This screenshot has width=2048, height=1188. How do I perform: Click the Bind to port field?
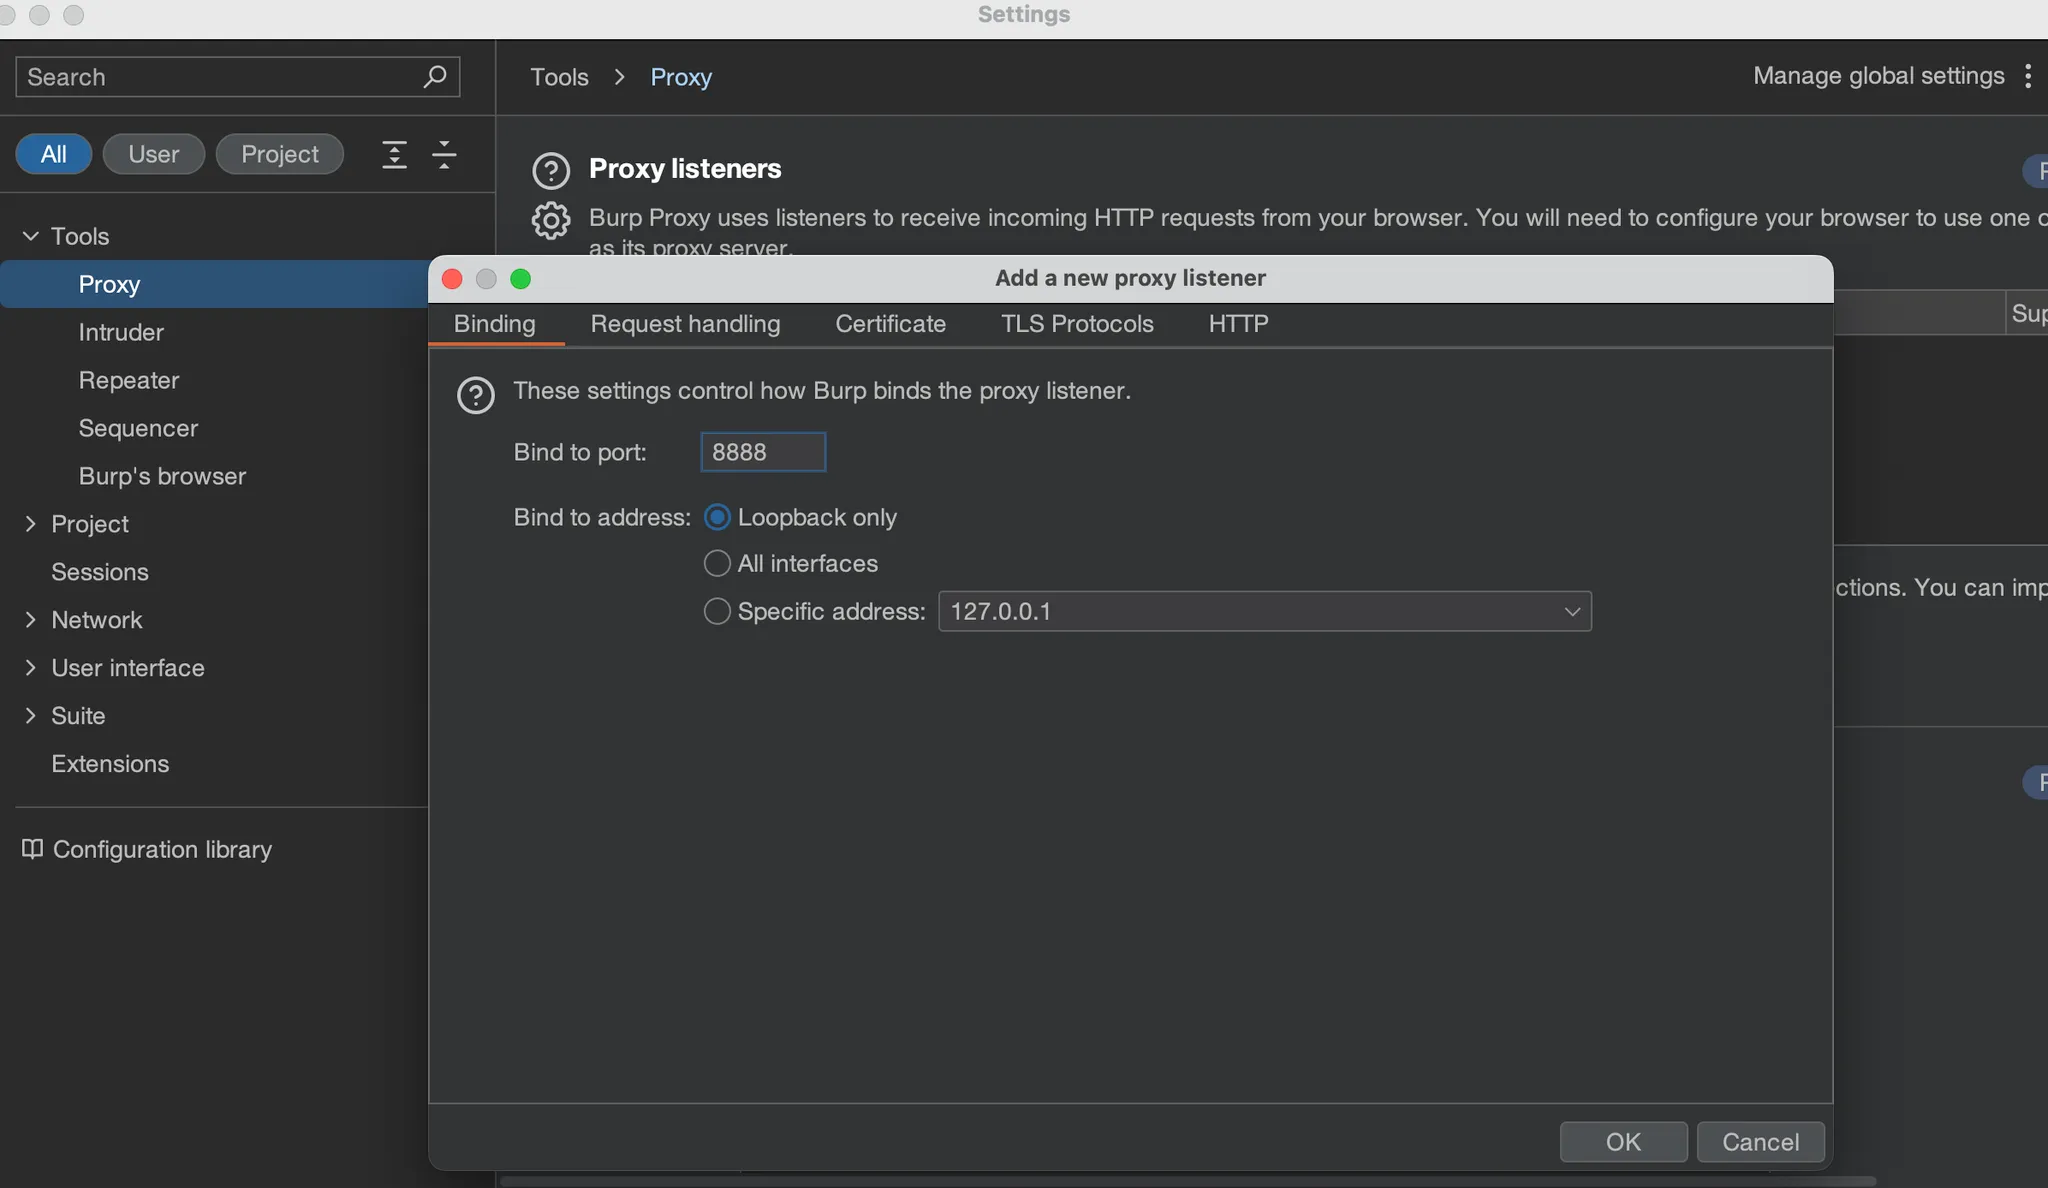click(x=762, y=452)
